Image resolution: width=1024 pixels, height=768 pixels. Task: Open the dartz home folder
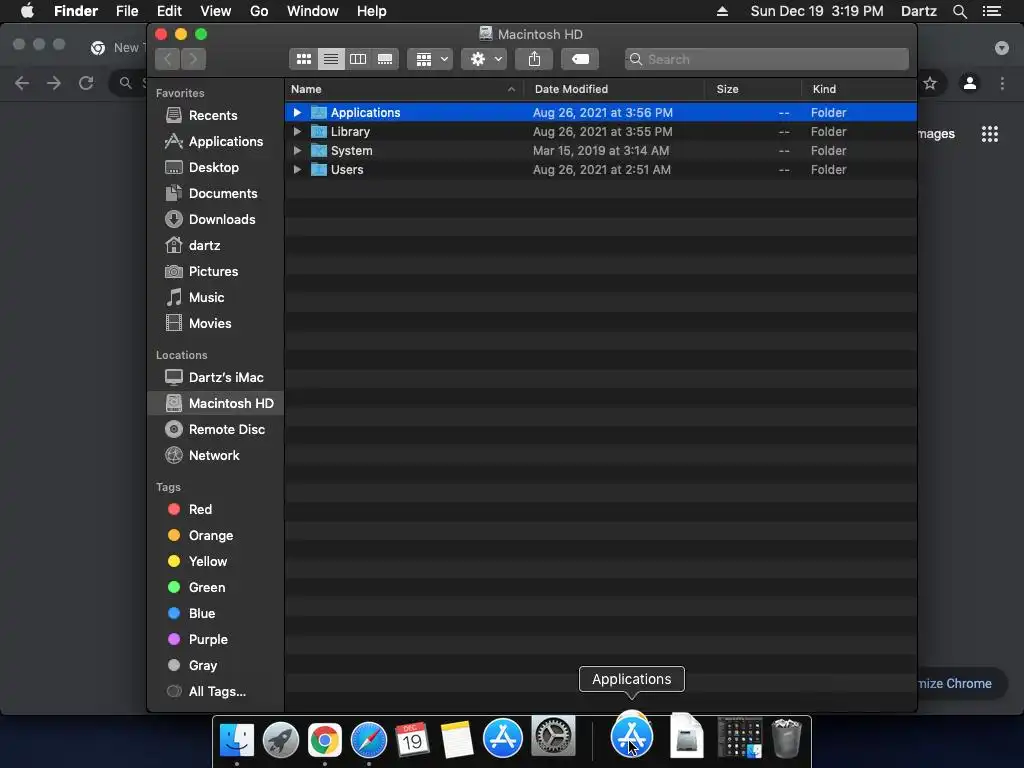click(216, 246)
